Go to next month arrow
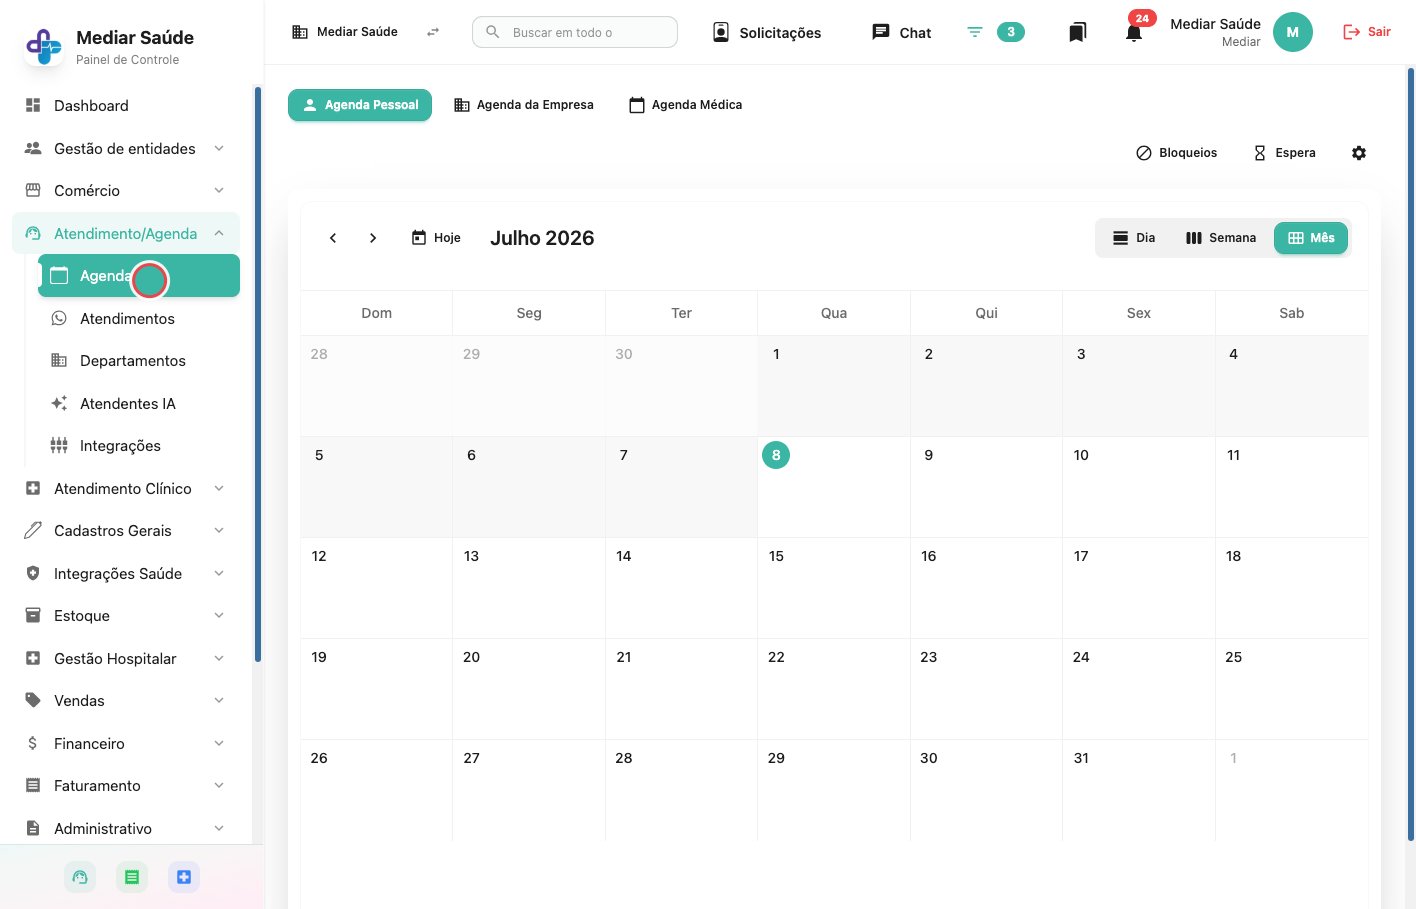 point(373,238)
